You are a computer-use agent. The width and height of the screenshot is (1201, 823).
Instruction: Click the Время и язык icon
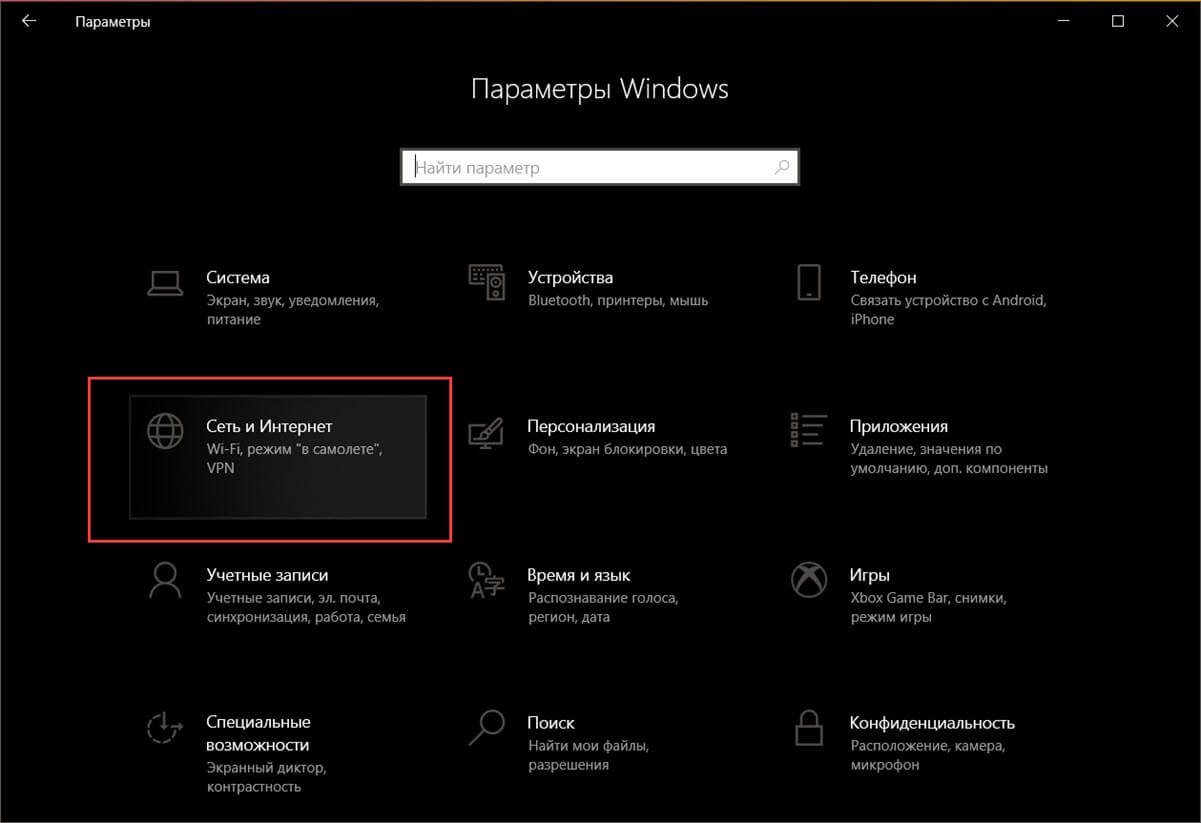[486, 579]
